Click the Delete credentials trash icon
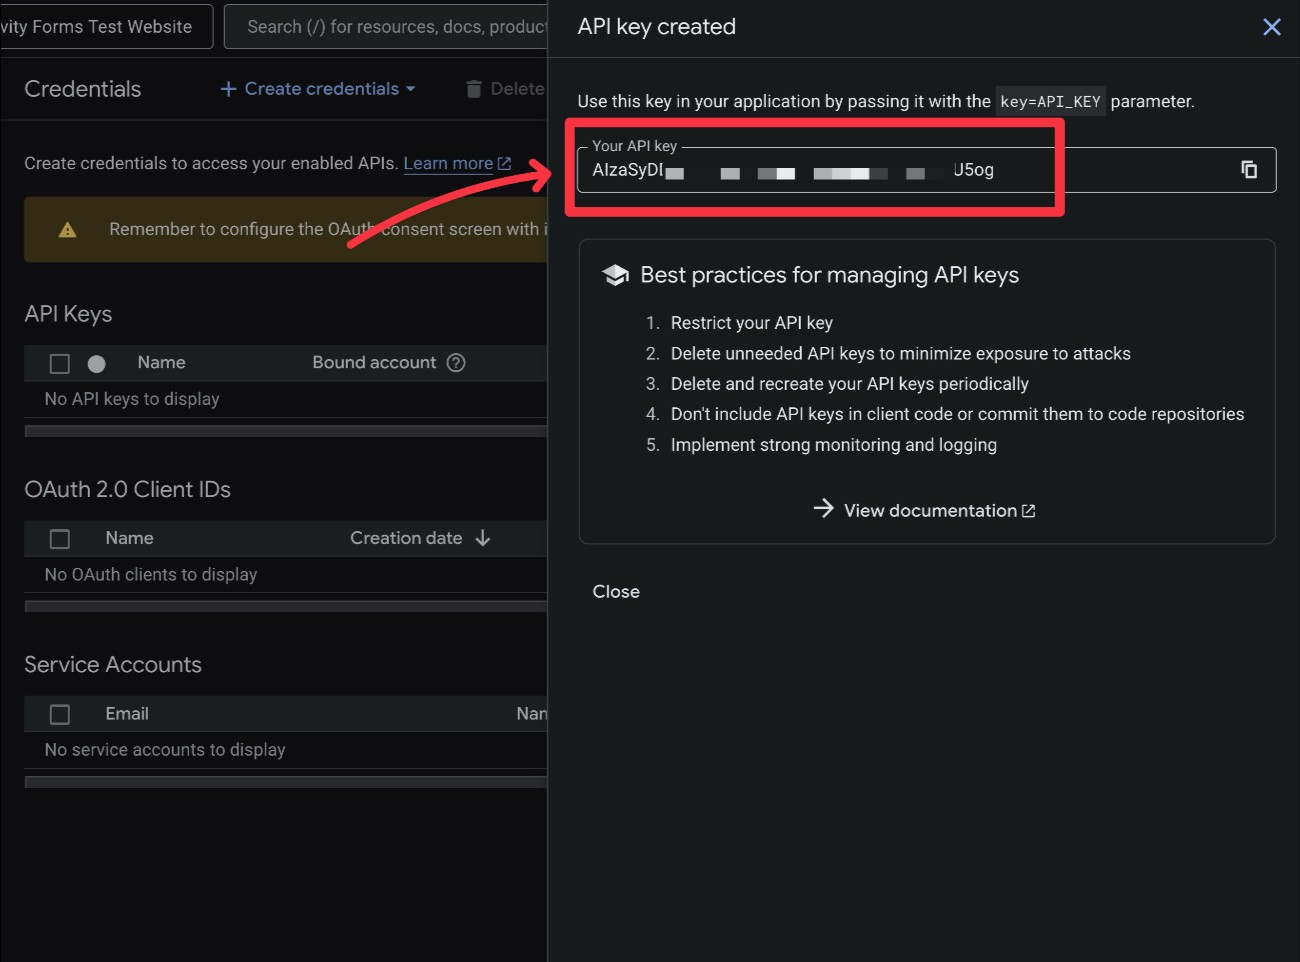This screenshot has height=962, width=1300. pos(473,88)
